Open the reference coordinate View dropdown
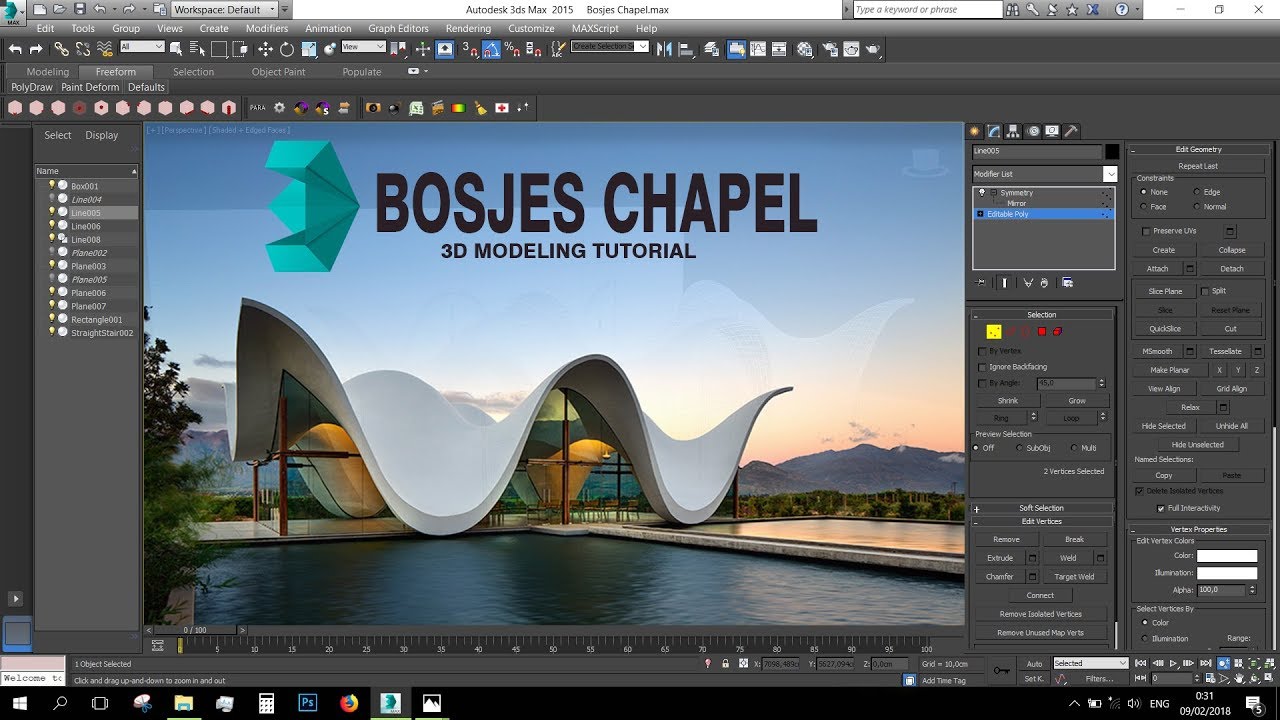 pos(363,47)
